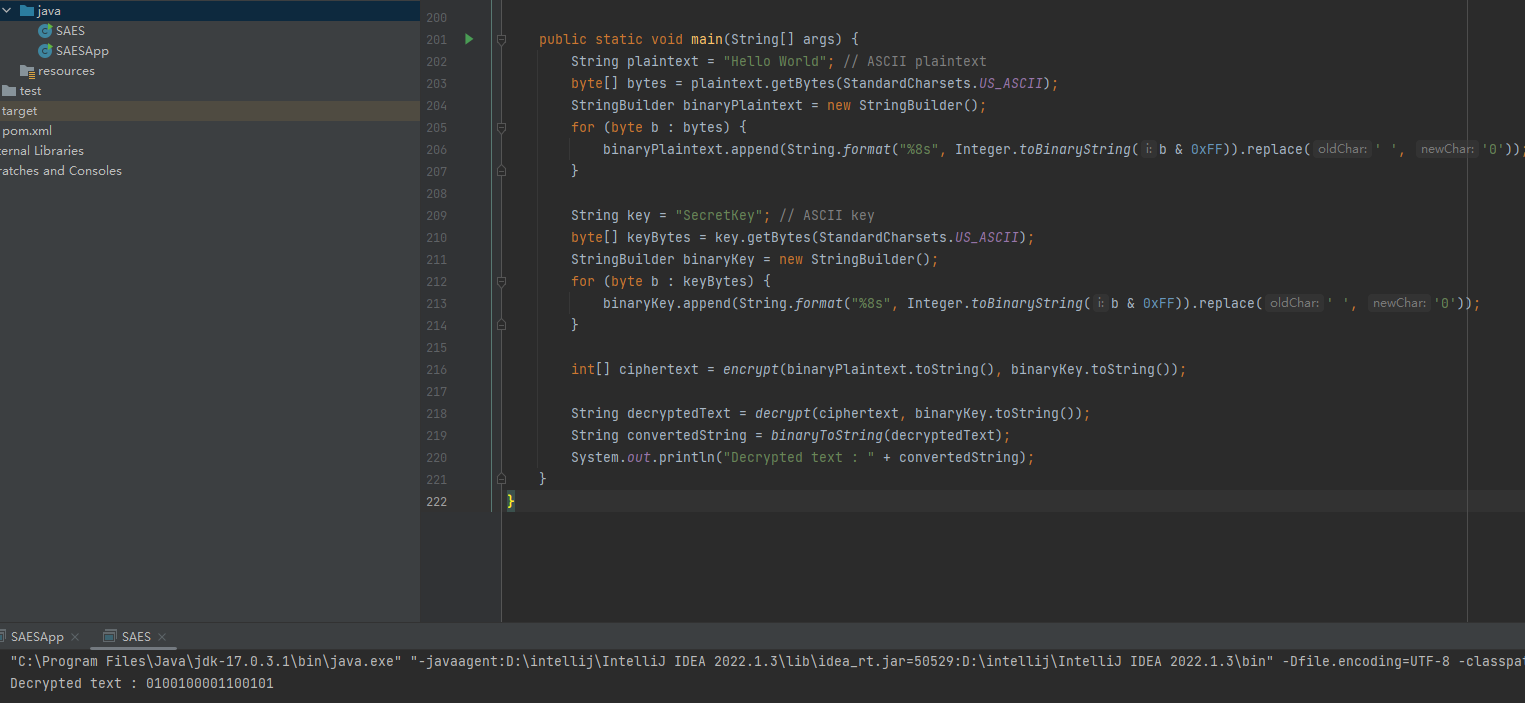Close the SAESApp console tab
The height and width of the screenshot is (703, 1525).
[x=76, y=636]
